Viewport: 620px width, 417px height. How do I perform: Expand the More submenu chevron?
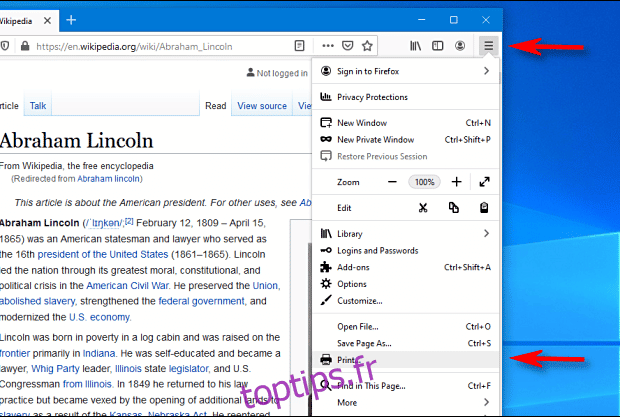pyautogui.click(x=486, y=402)
